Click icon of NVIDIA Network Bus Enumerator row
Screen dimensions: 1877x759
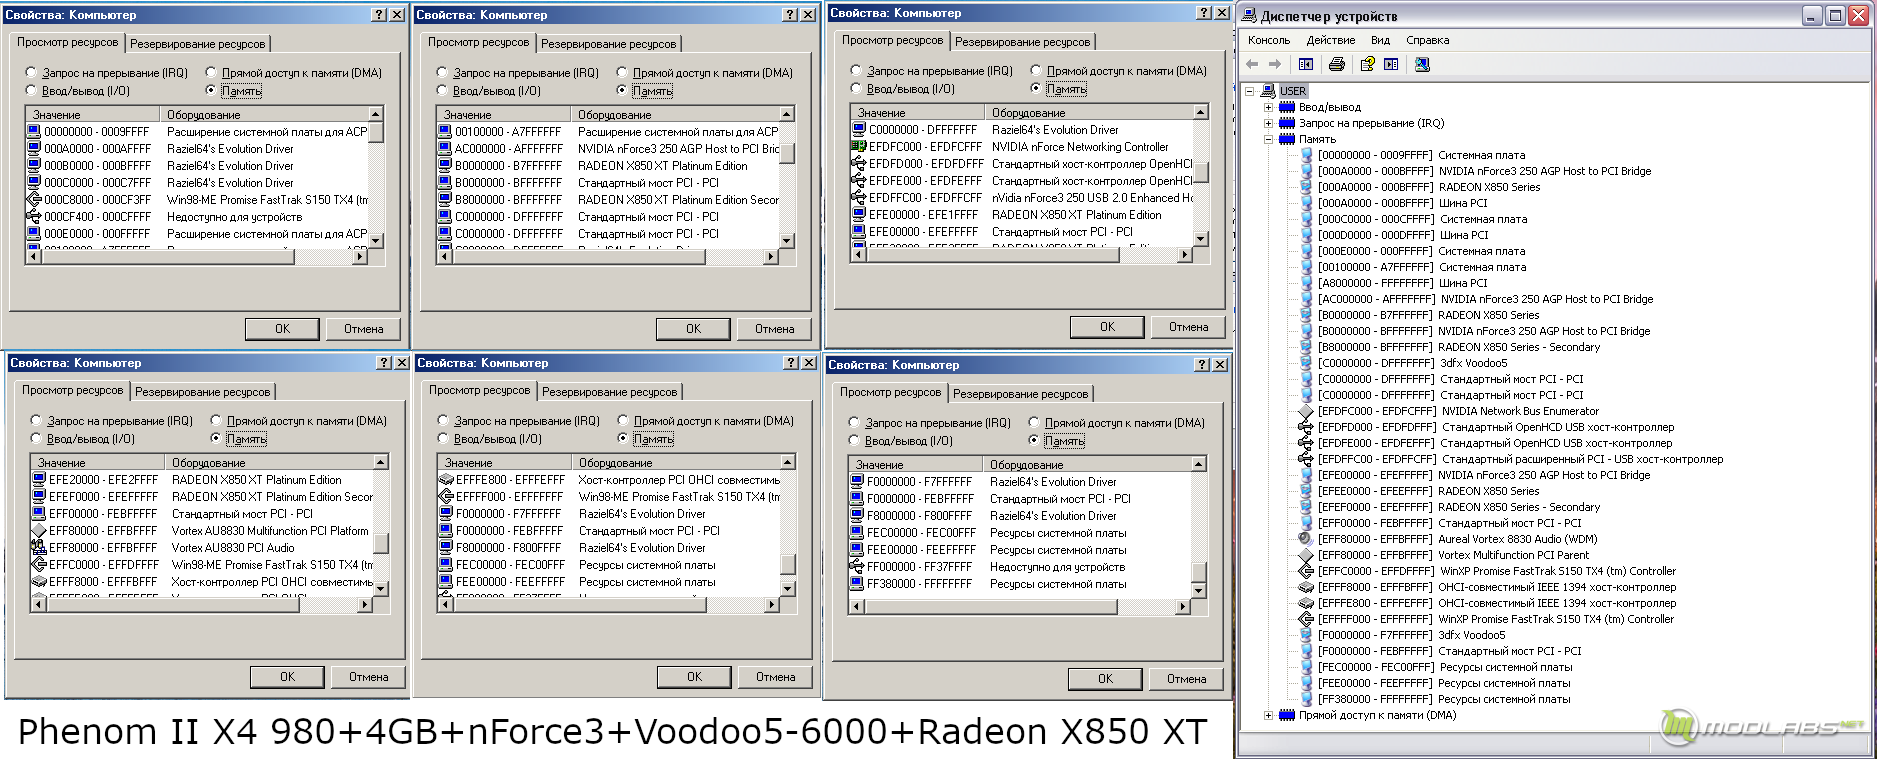point(1306,411)
